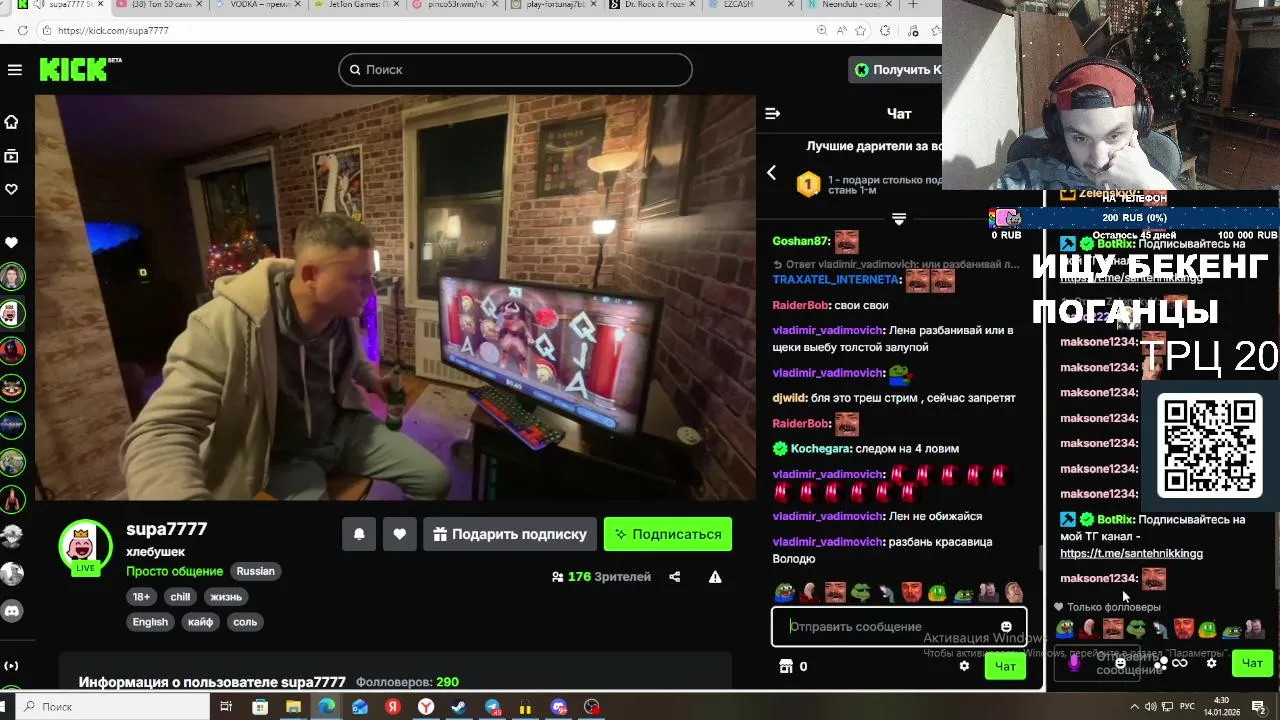This screenshot has height=720, width=1280.
Task: Click the Поиск search field on Kick
Action: (x=515, y=69)
